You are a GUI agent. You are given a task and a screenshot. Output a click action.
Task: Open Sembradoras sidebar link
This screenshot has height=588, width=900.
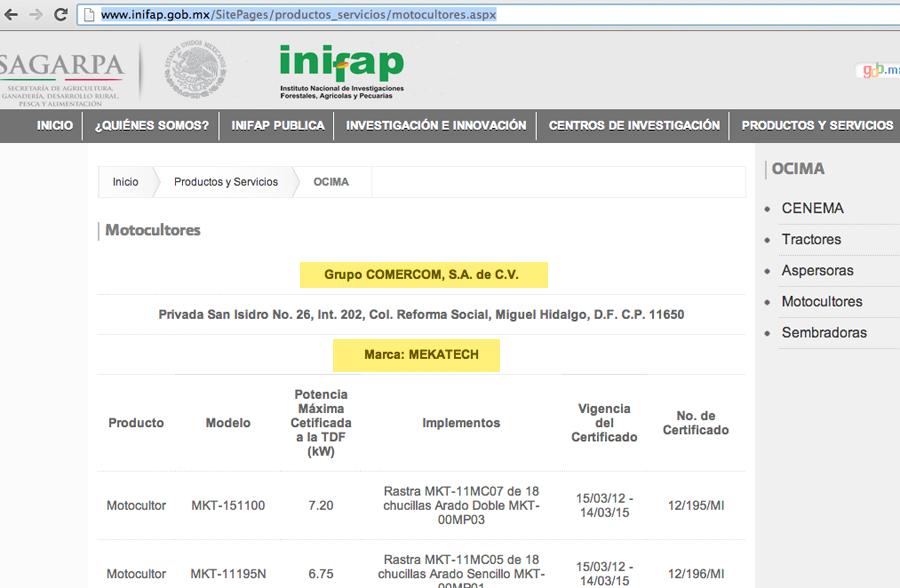pyautogui.click(x=824, y=332)
